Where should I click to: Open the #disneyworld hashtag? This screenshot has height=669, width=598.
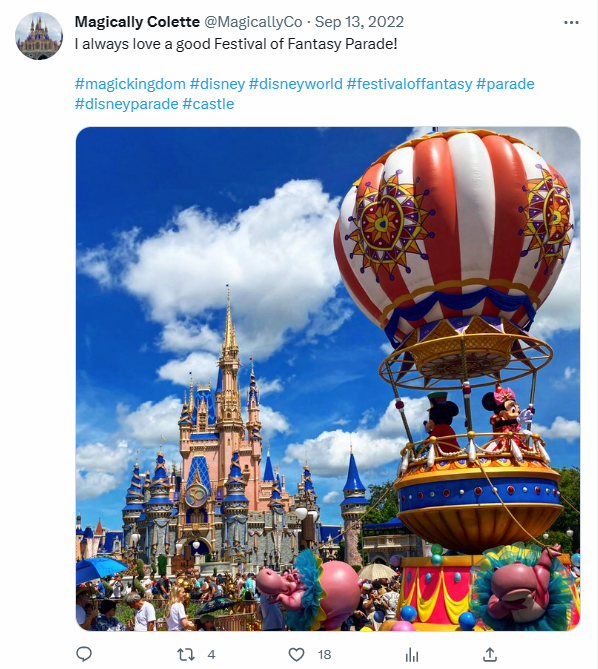click(x=296, y=84)
